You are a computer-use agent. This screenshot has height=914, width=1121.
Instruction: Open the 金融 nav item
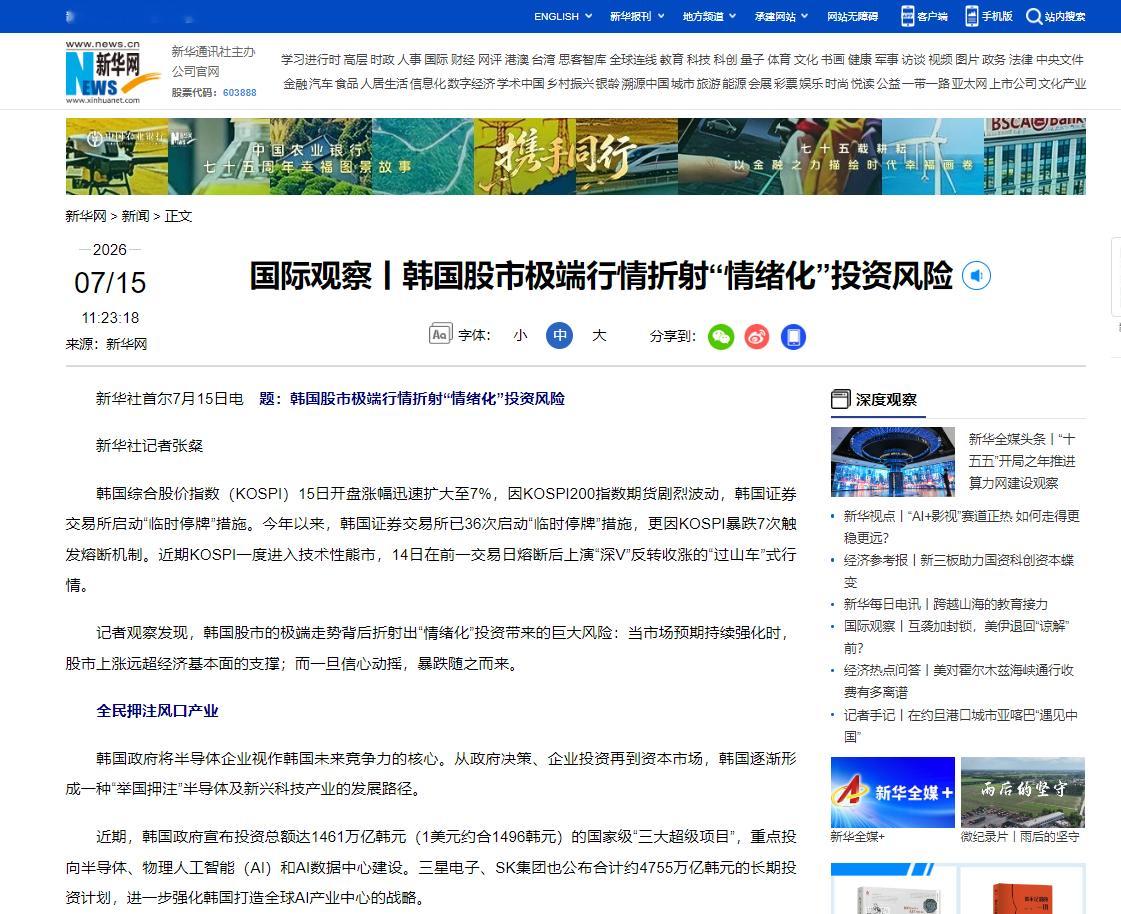click(295, 84)
